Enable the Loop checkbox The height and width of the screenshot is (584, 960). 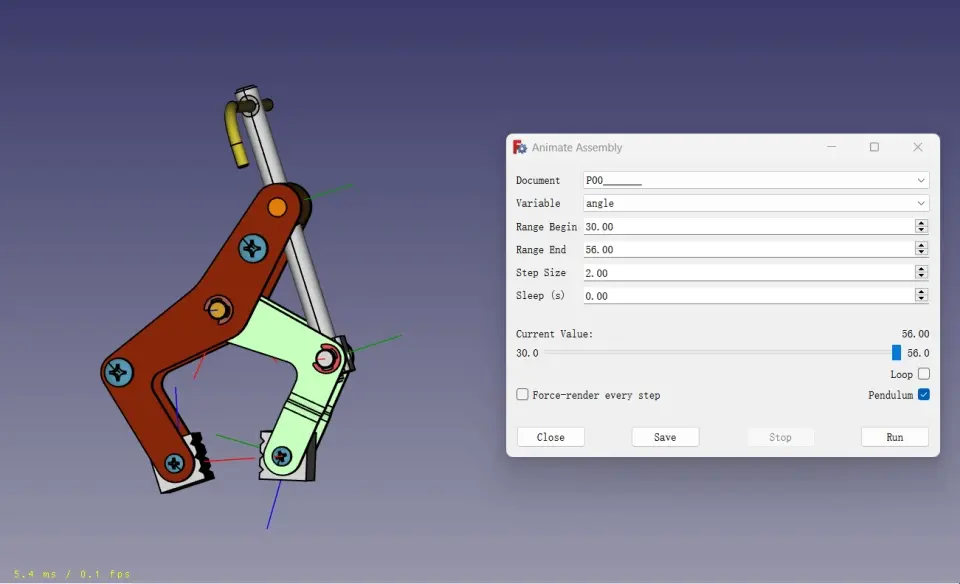coord(924,373)
